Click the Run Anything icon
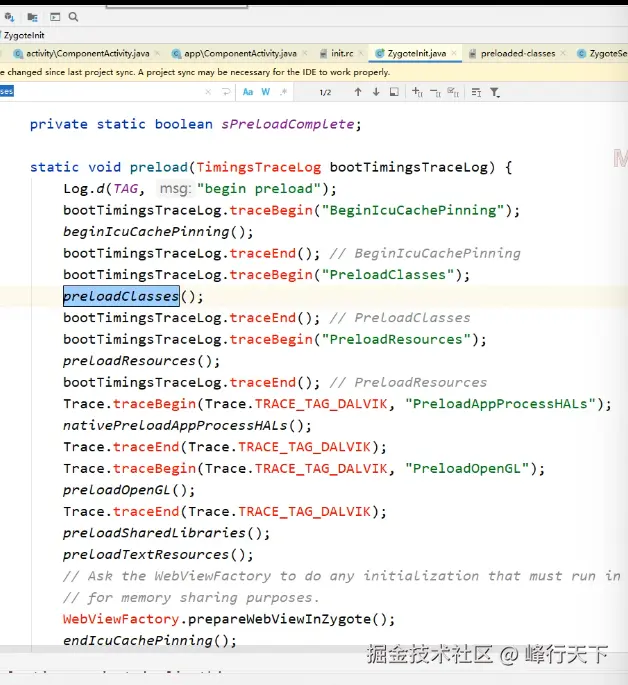 (x=55, y=17)
